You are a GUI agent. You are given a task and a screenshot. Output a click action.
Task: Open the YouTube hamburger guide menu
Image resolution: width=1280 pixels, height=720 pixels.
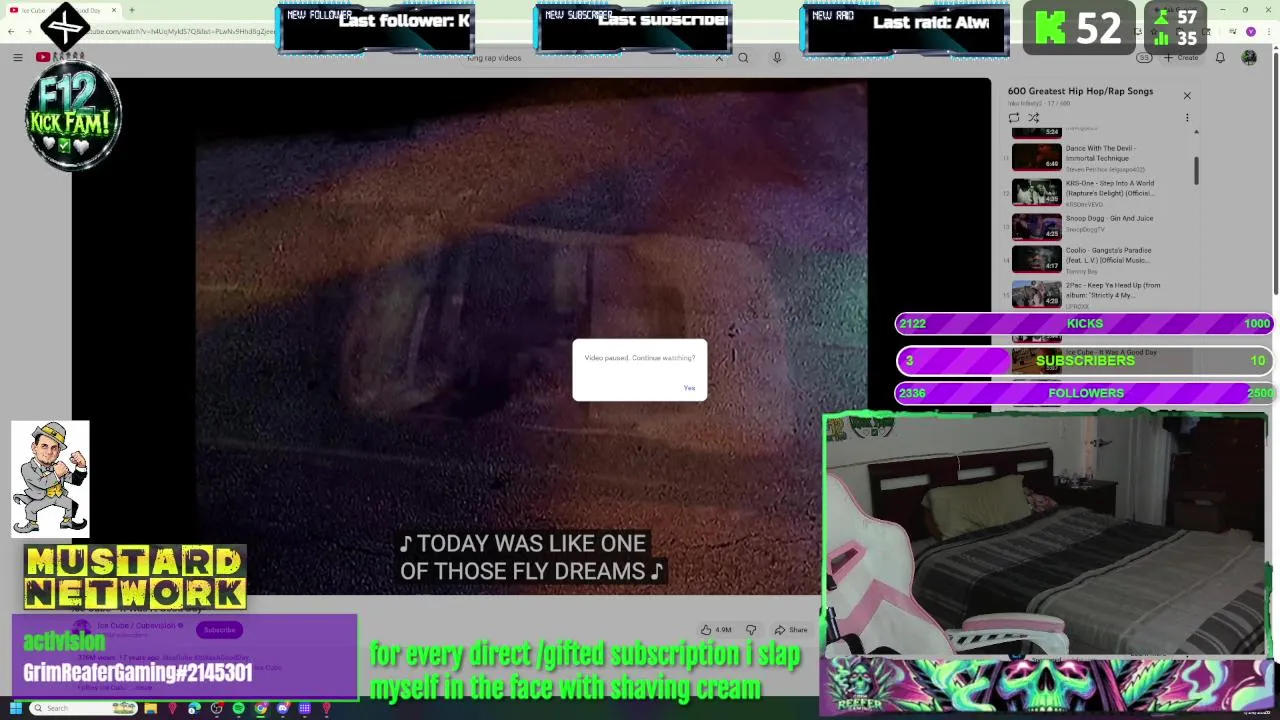[x=17, y=58]
